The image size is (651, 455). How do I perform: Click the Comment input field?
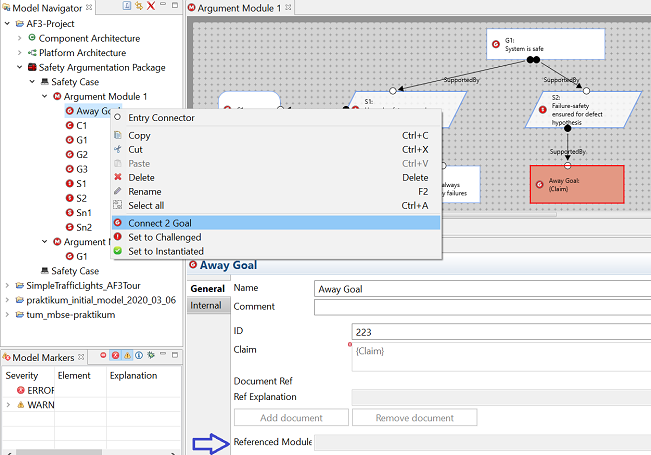click(482, 307)
